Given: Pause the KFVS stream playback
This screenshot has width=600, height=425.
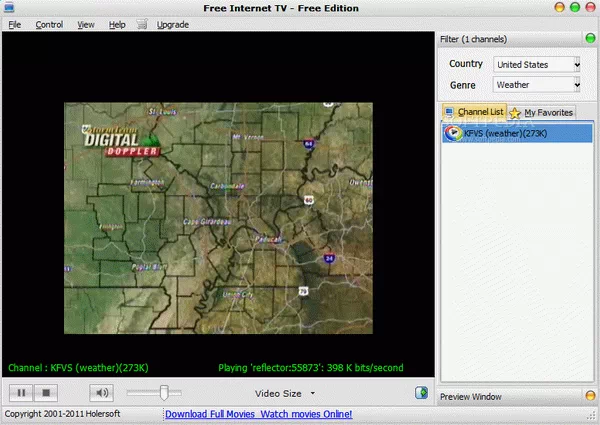Looking at the screenshot, I should (x=22, y=393).
